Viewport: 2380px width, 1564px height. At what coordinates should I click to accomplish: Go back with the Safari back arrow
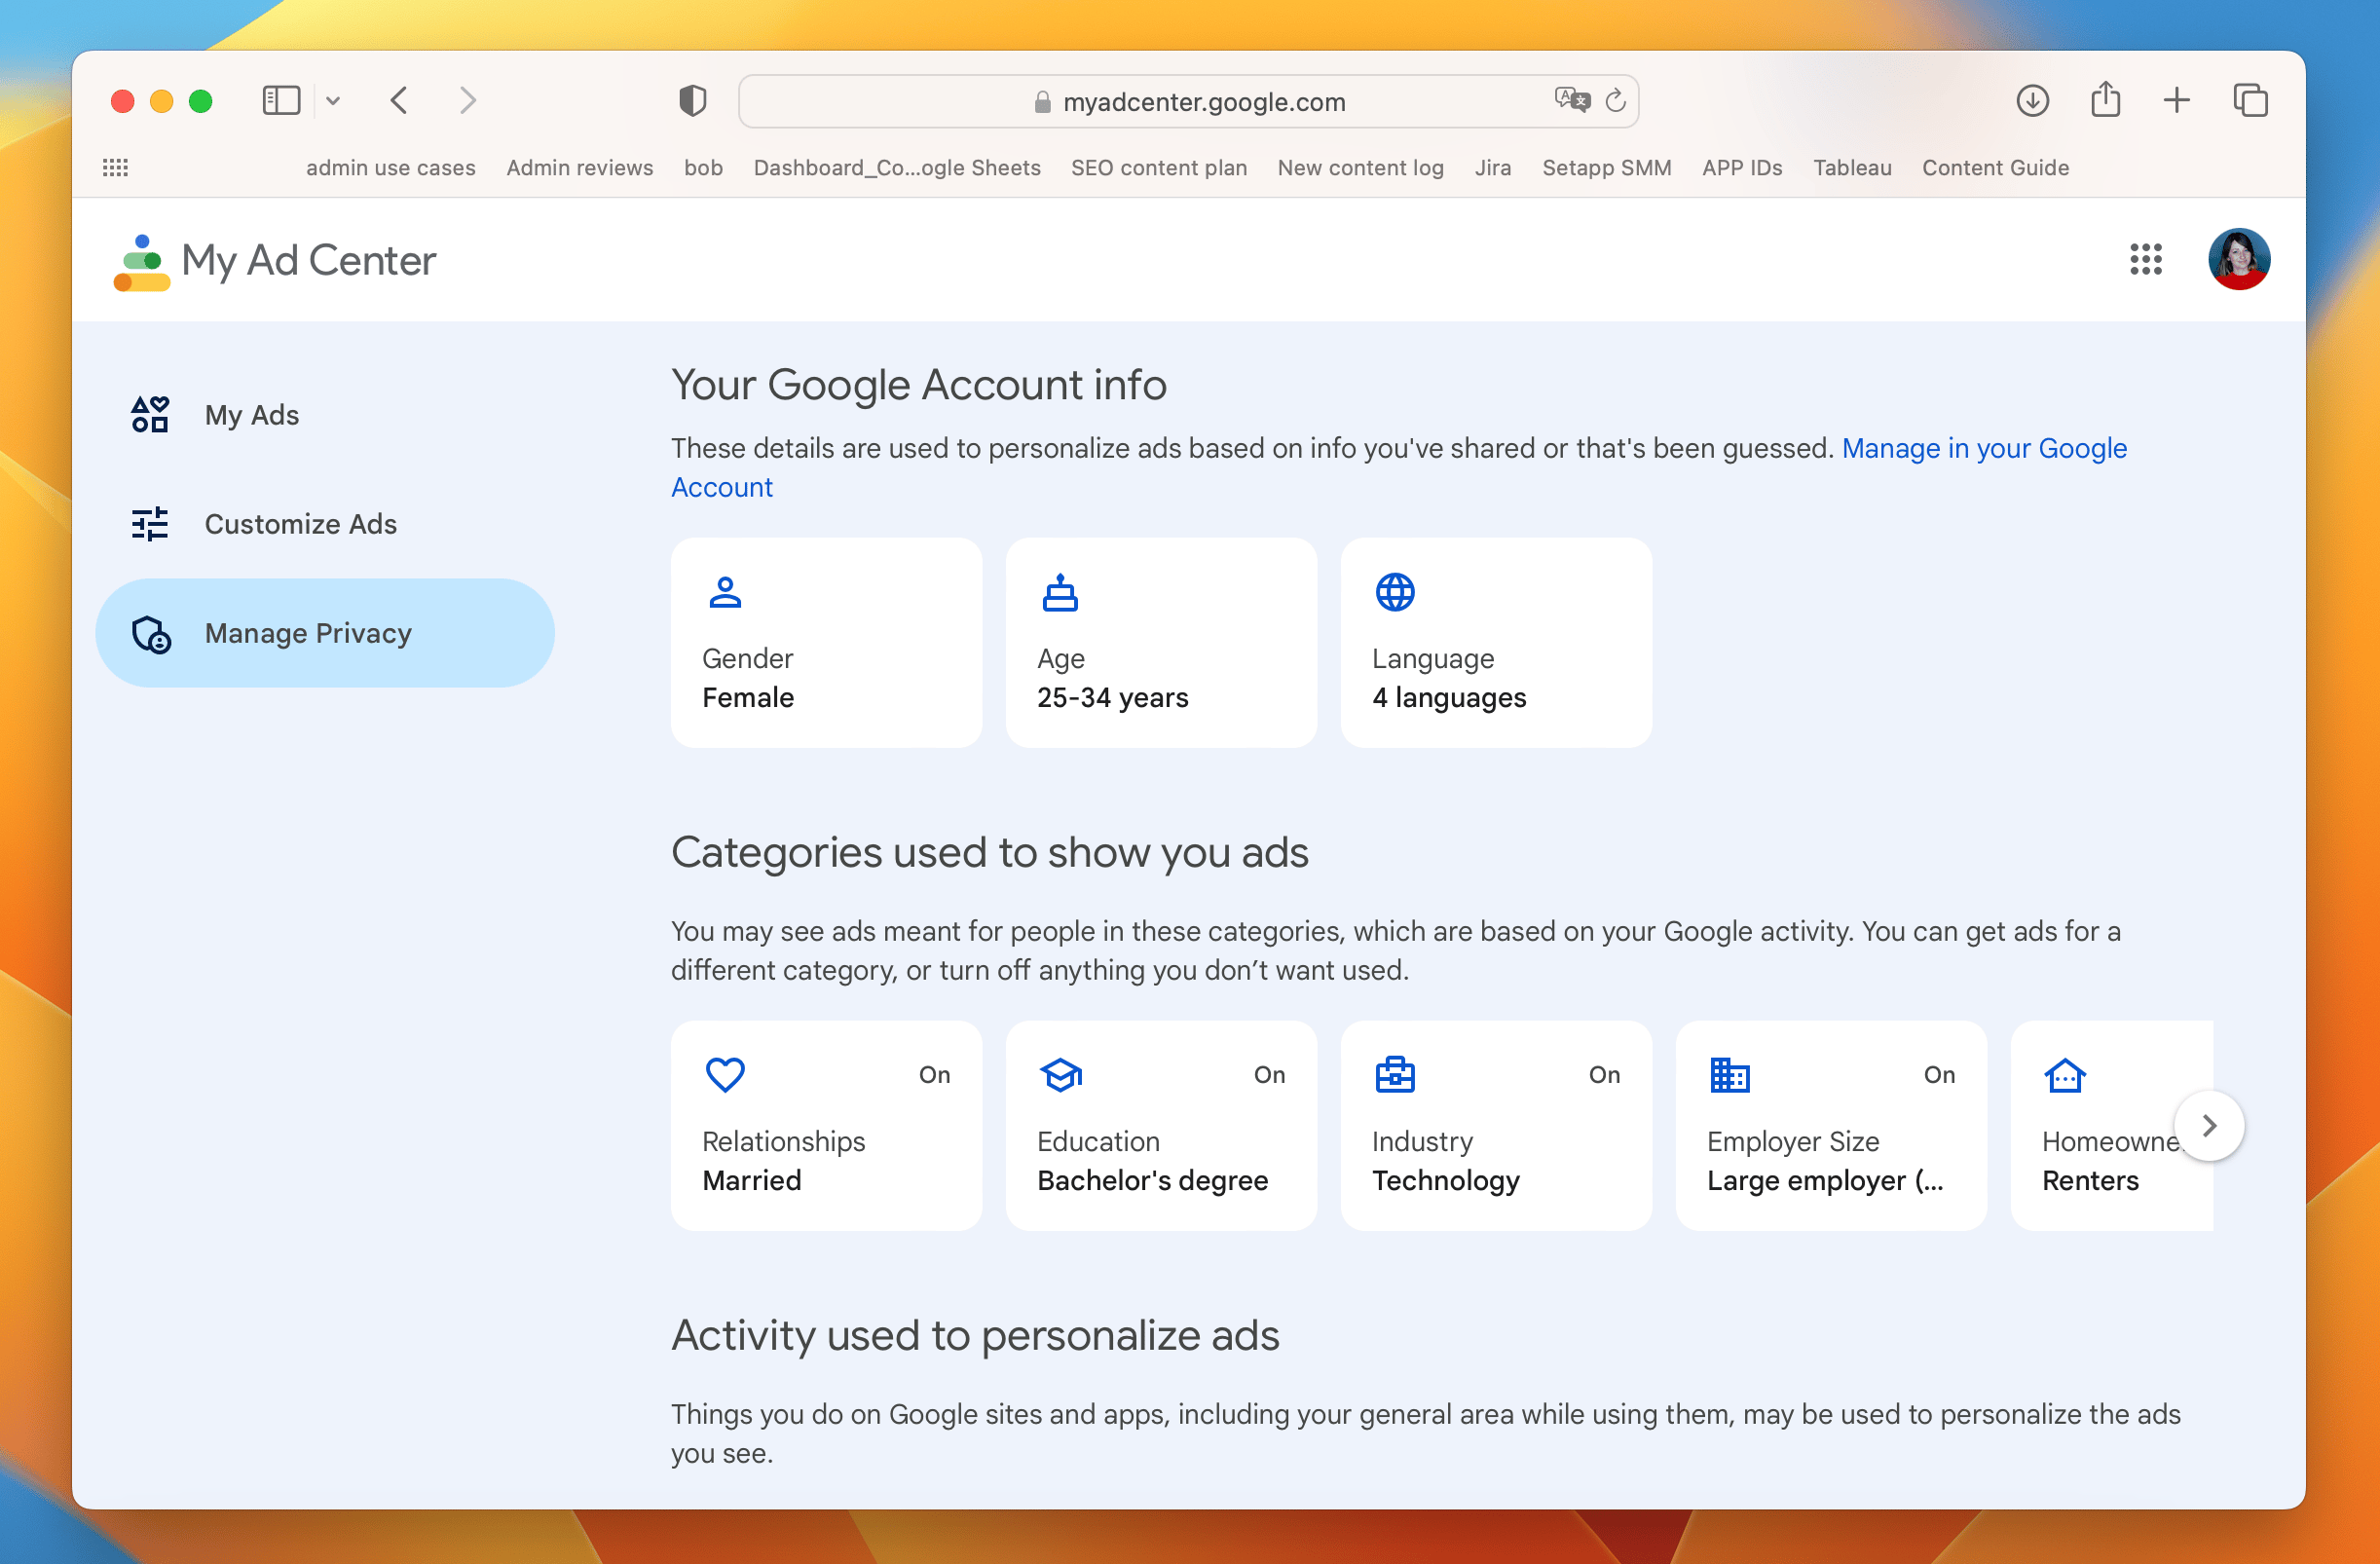coord(399,101)
